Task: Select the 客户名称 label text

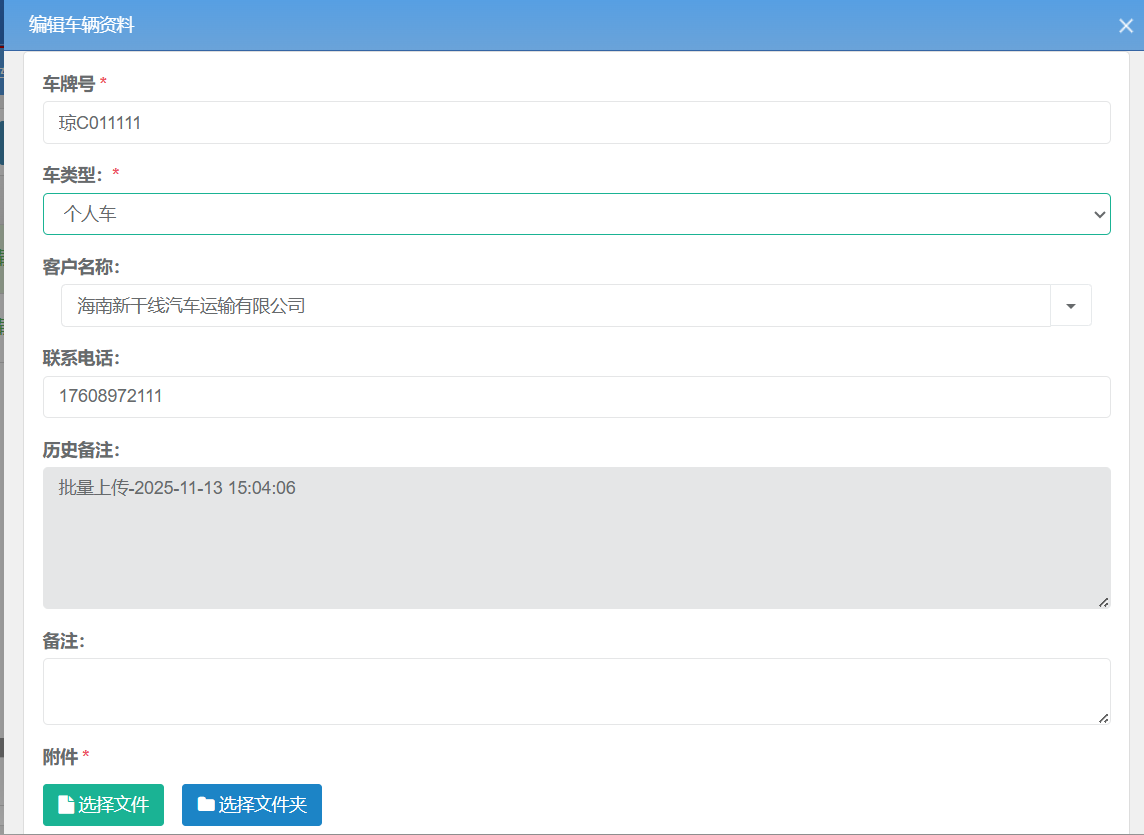Action: (x=81, y=267)
